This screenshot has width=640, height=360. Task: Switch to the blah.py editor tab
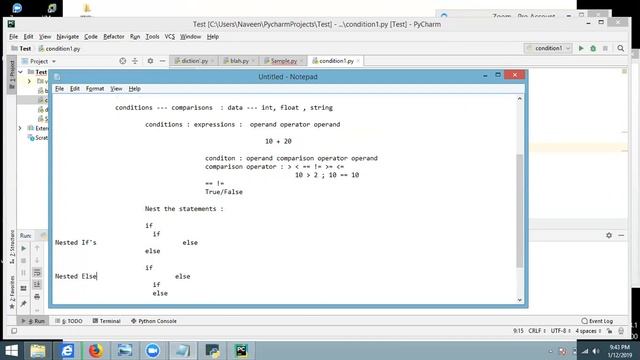point(238,61)
